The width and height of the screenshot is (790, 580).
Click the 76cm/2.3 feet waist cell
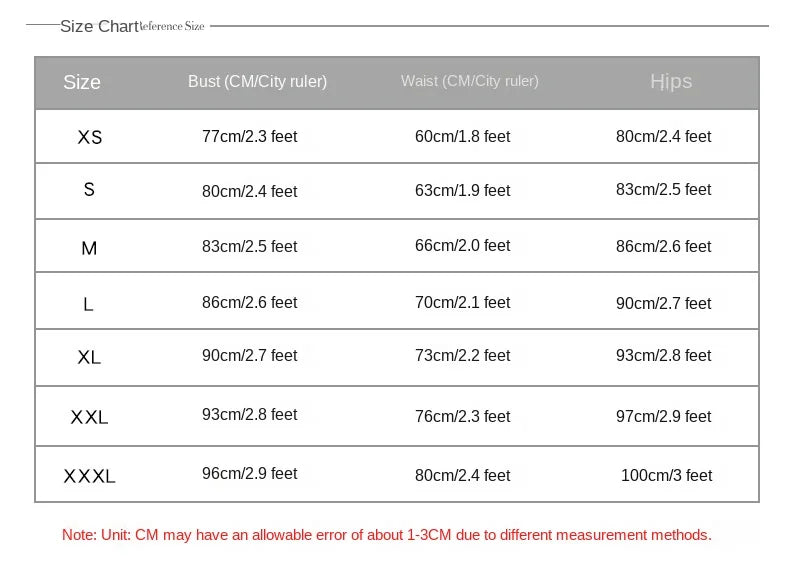pyautogui.click(x=463, y=416)
